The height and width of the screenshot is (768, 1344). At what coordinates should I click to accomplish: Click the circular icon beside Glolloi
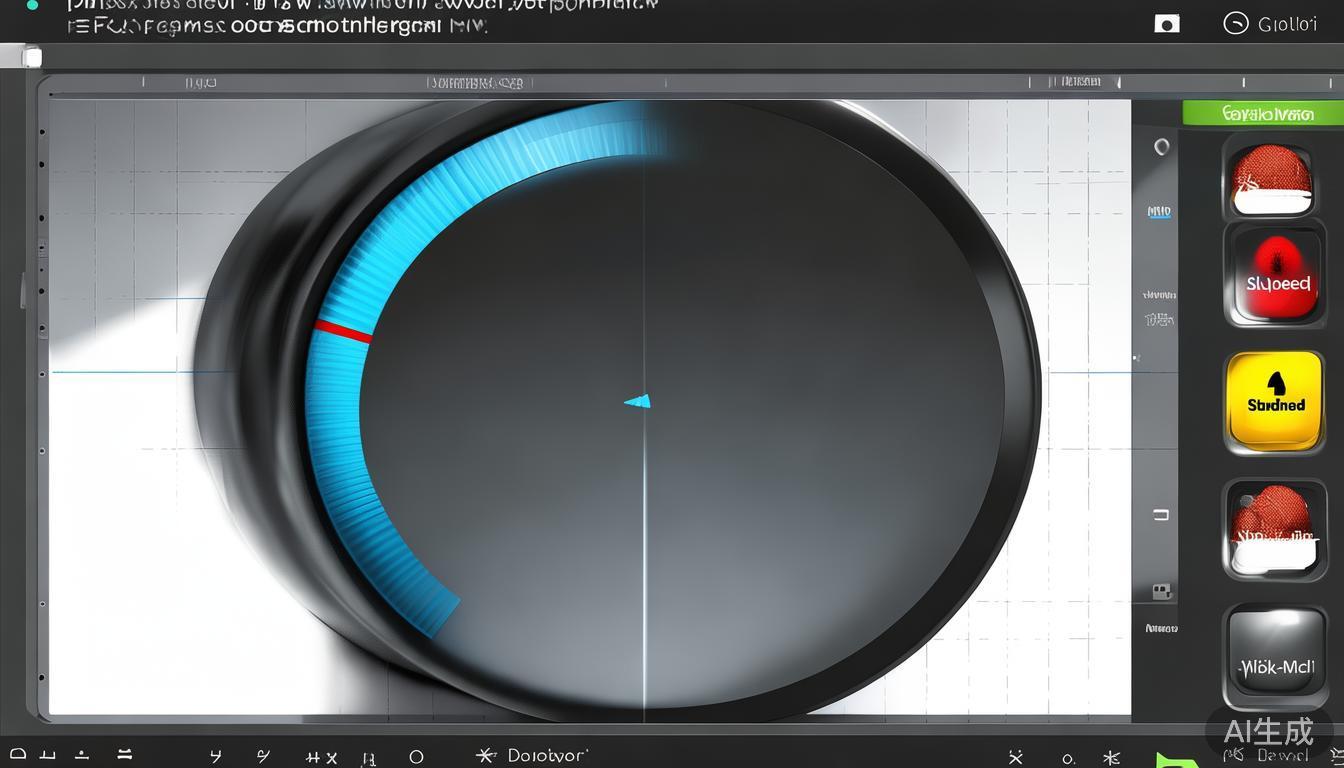1236,23
